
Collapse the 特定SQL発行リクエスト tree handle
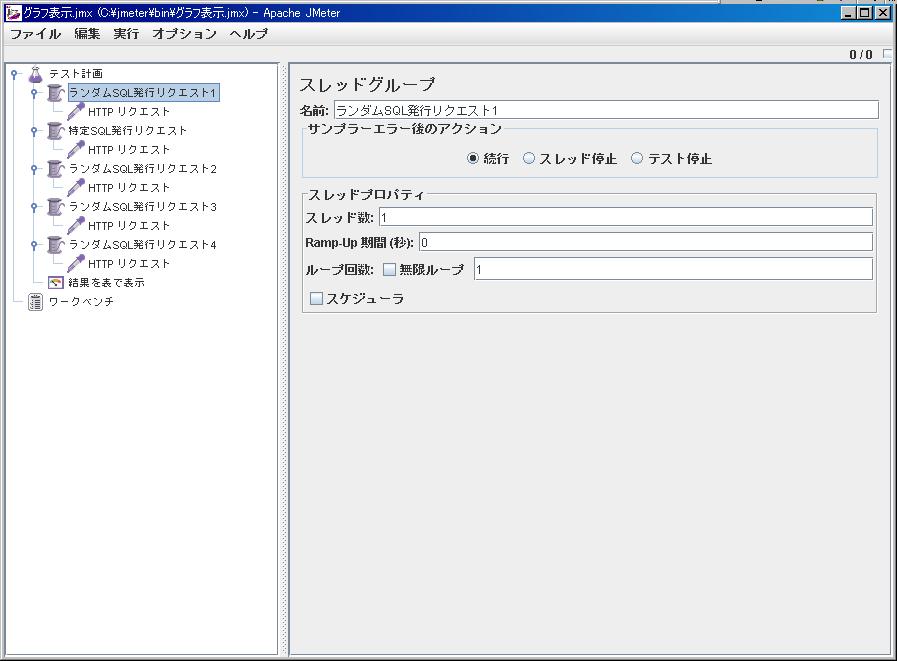(34, 131)
